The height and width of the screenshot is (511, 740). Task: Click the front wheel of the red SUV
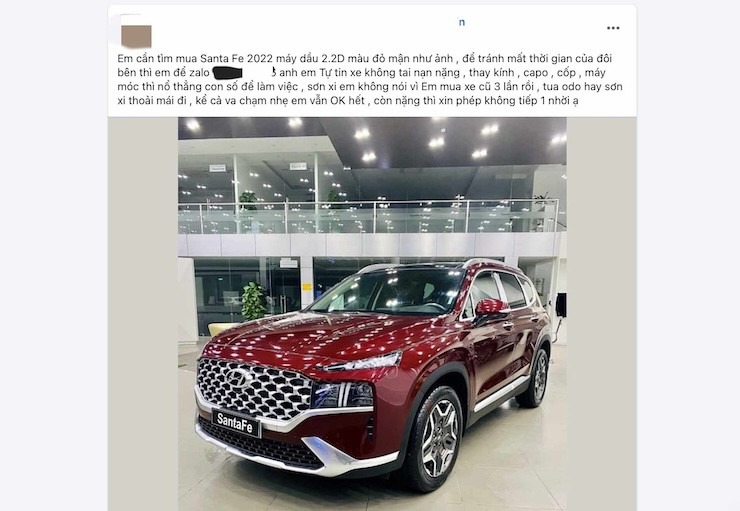point(438,439)
